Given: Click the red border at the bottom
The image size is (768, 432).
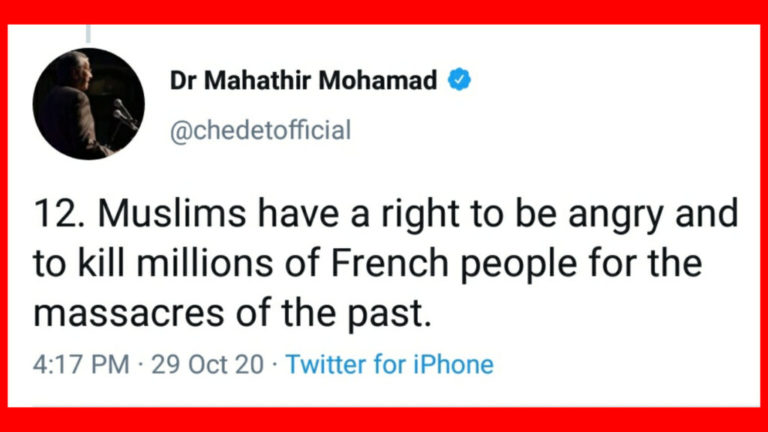Looking at the screenshot, I should (384, 420).
